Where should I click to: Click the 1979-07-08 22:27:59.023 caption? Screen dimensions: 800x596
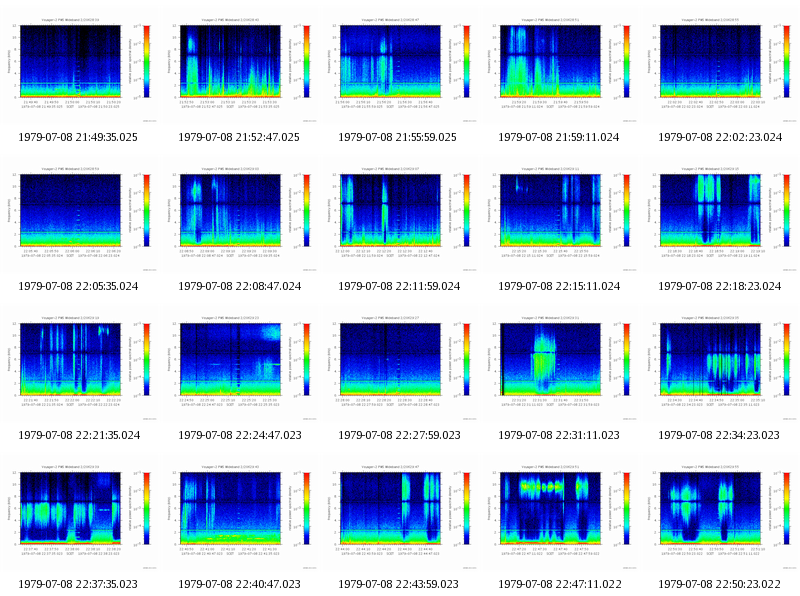pos(399,435)
